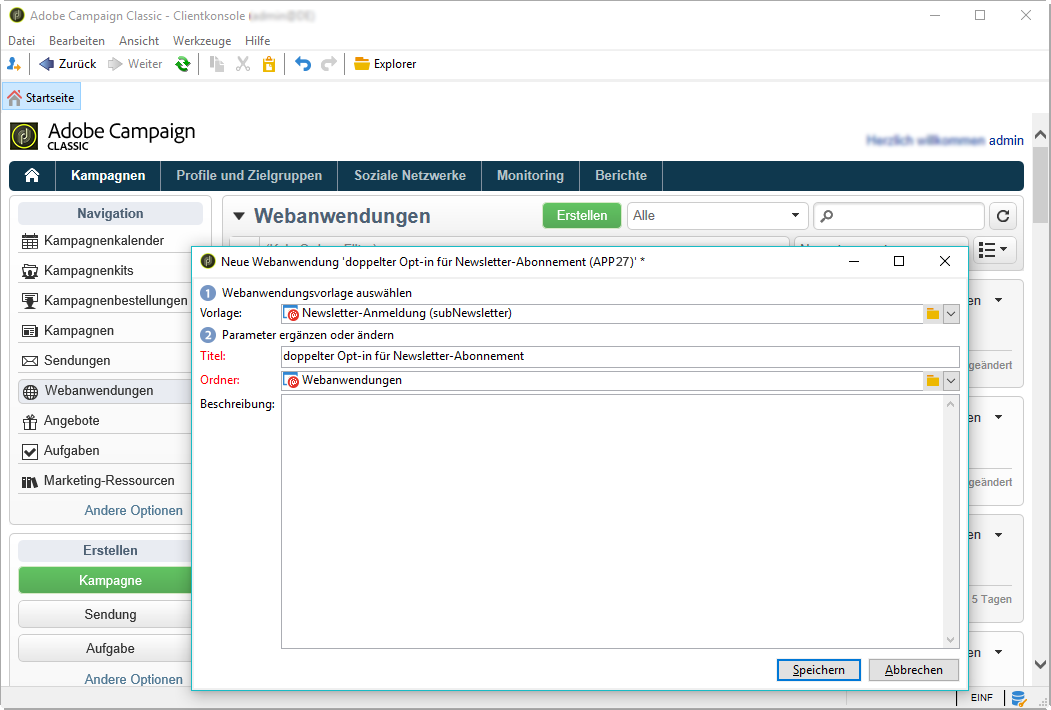
Task: Click the folder icon beside Ordner field
Action: coord(932,381)
